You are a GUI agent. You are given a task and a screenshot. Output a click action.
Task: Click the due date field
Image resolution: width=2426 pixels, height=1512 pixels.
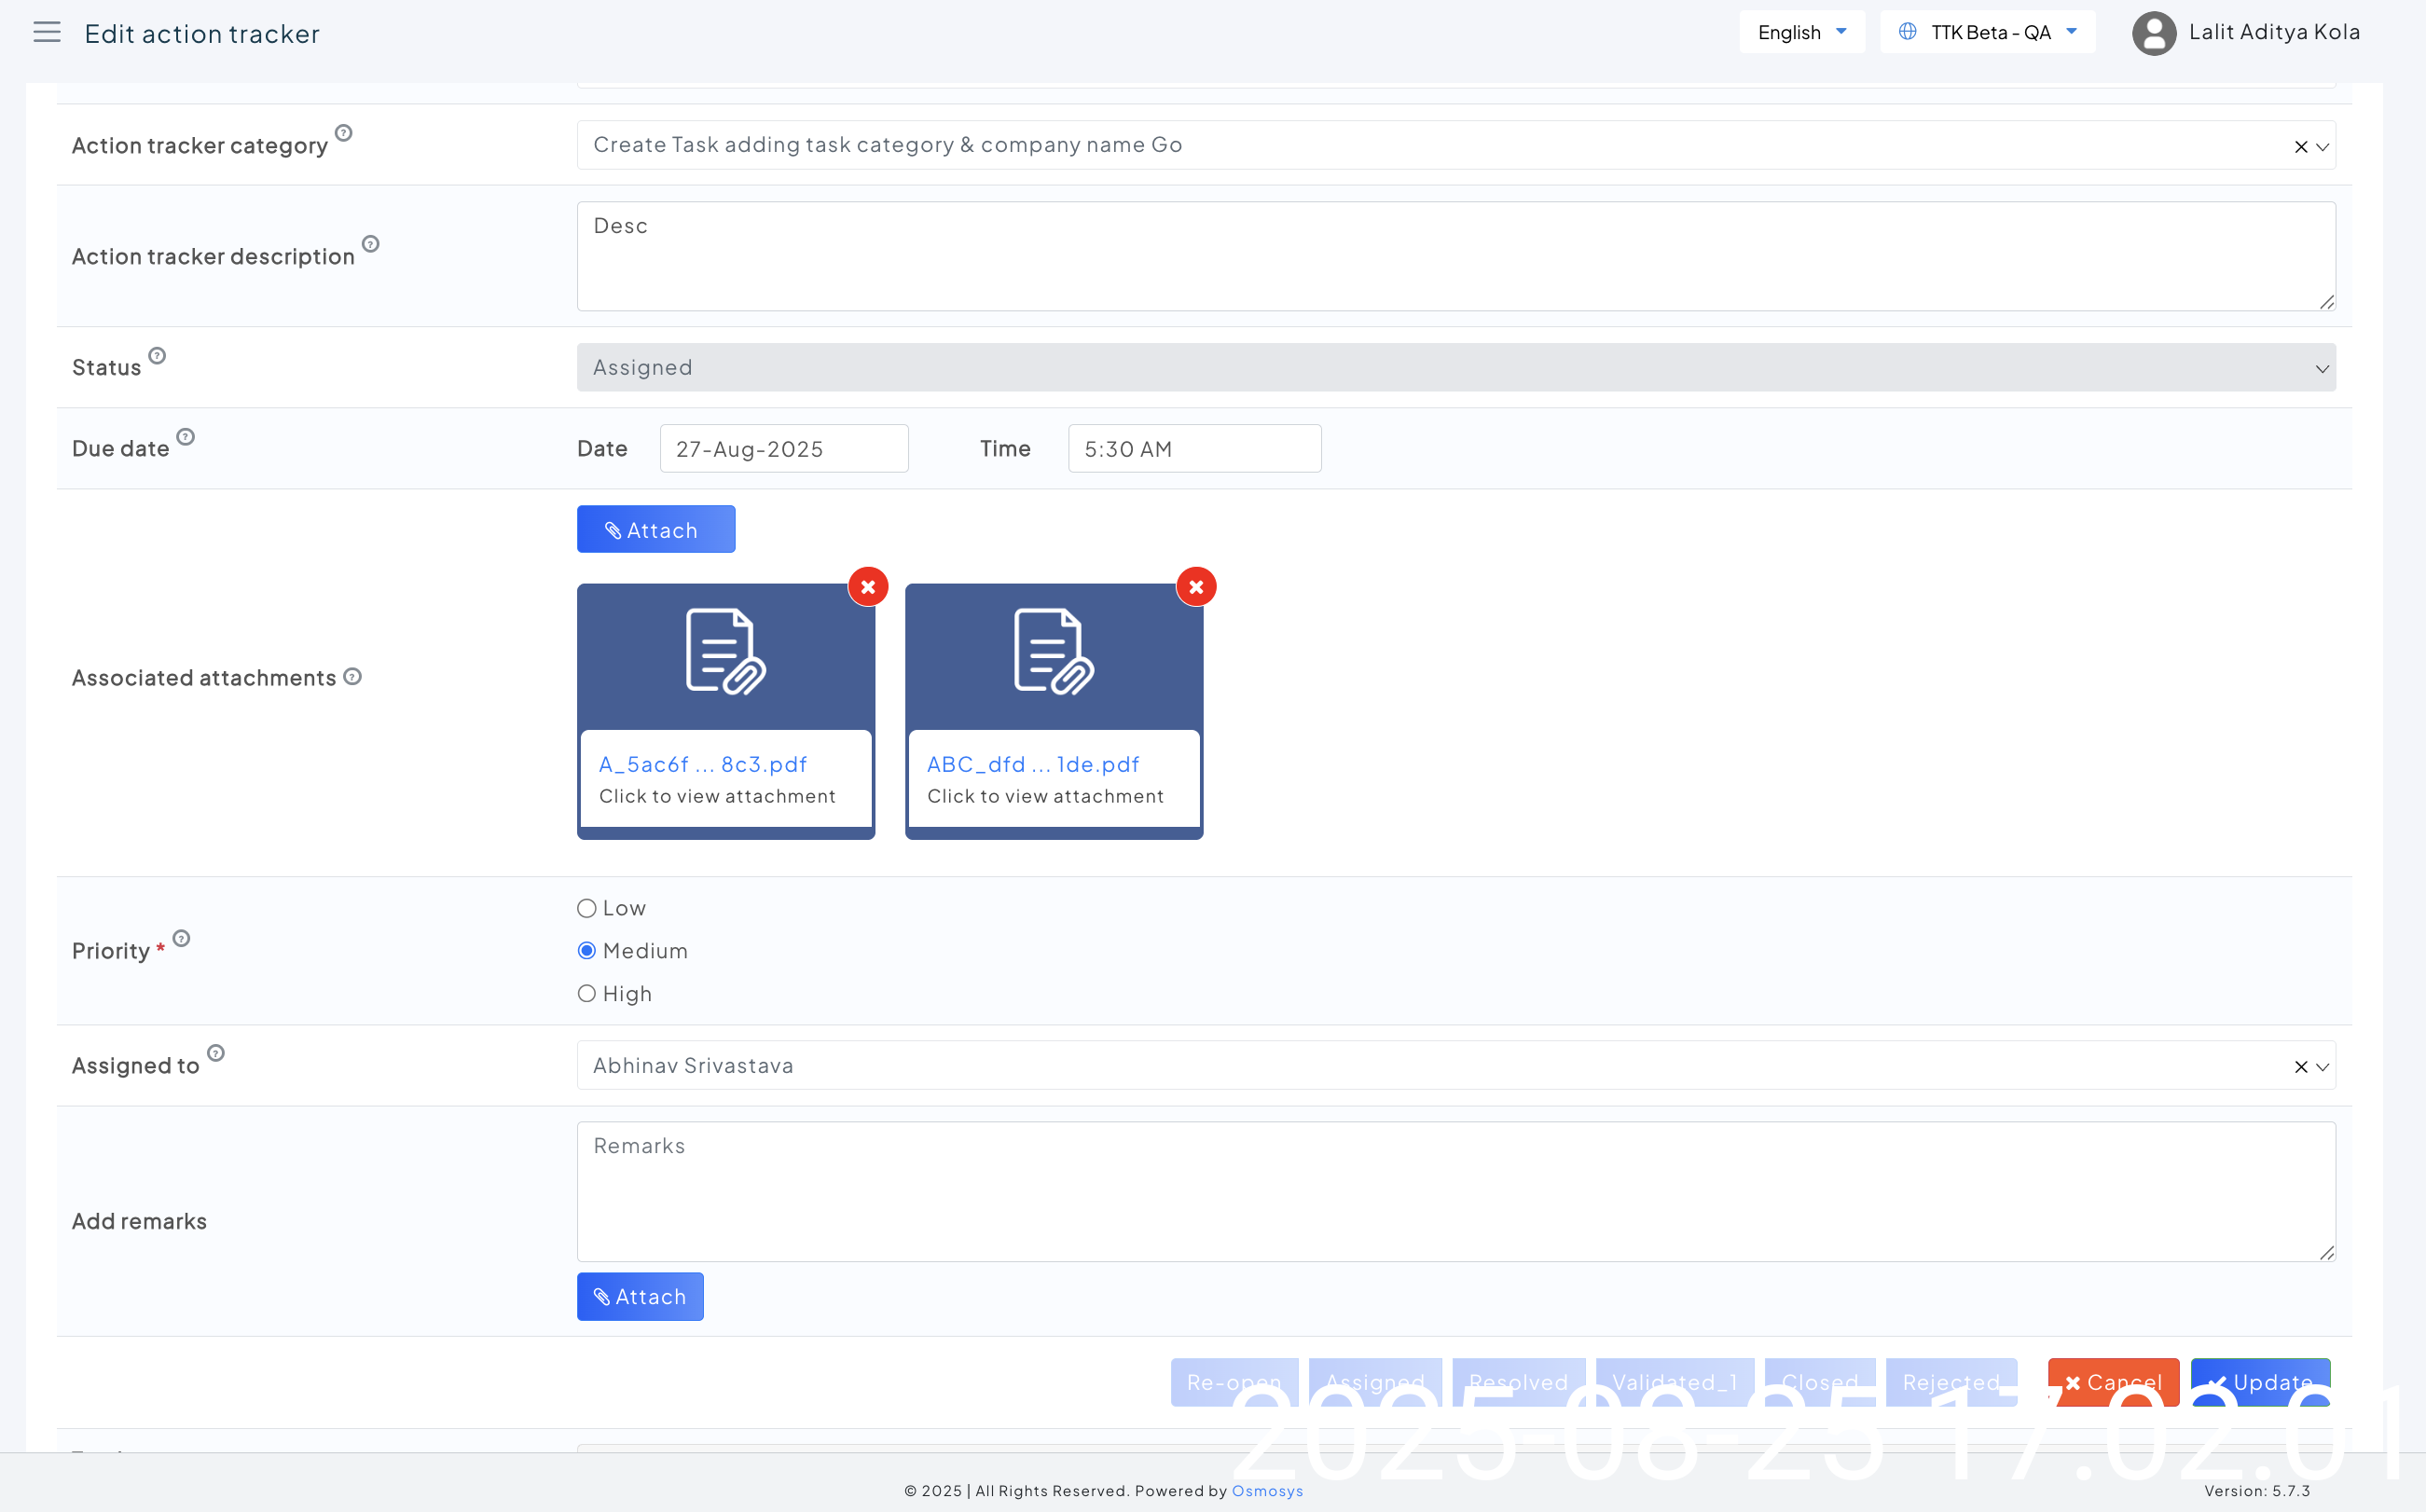coord(783,449)
